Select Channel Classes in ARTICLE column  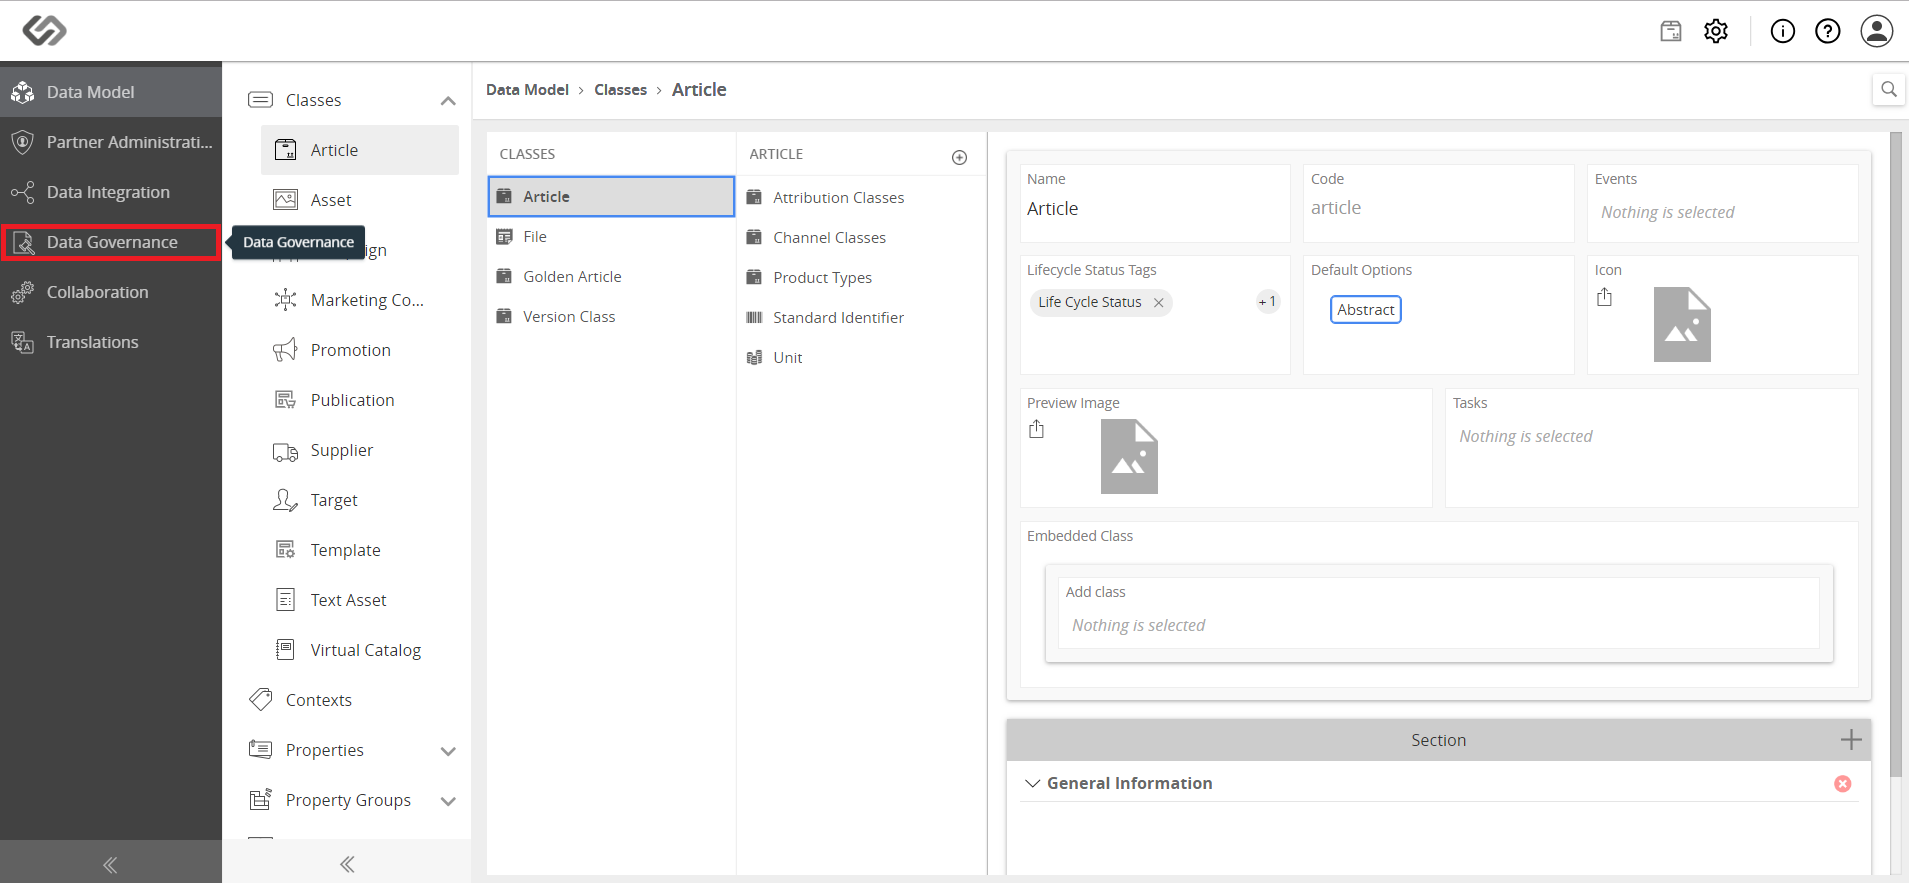861,238
